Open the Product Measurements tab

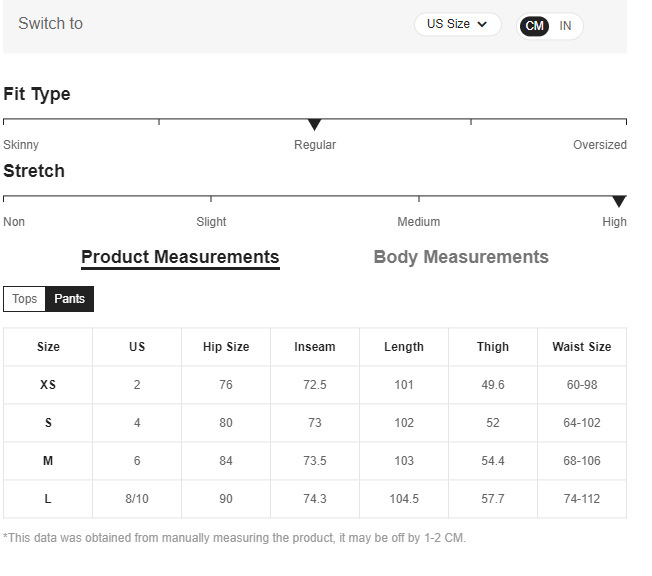pyautogui.click(x=180, y=257)
